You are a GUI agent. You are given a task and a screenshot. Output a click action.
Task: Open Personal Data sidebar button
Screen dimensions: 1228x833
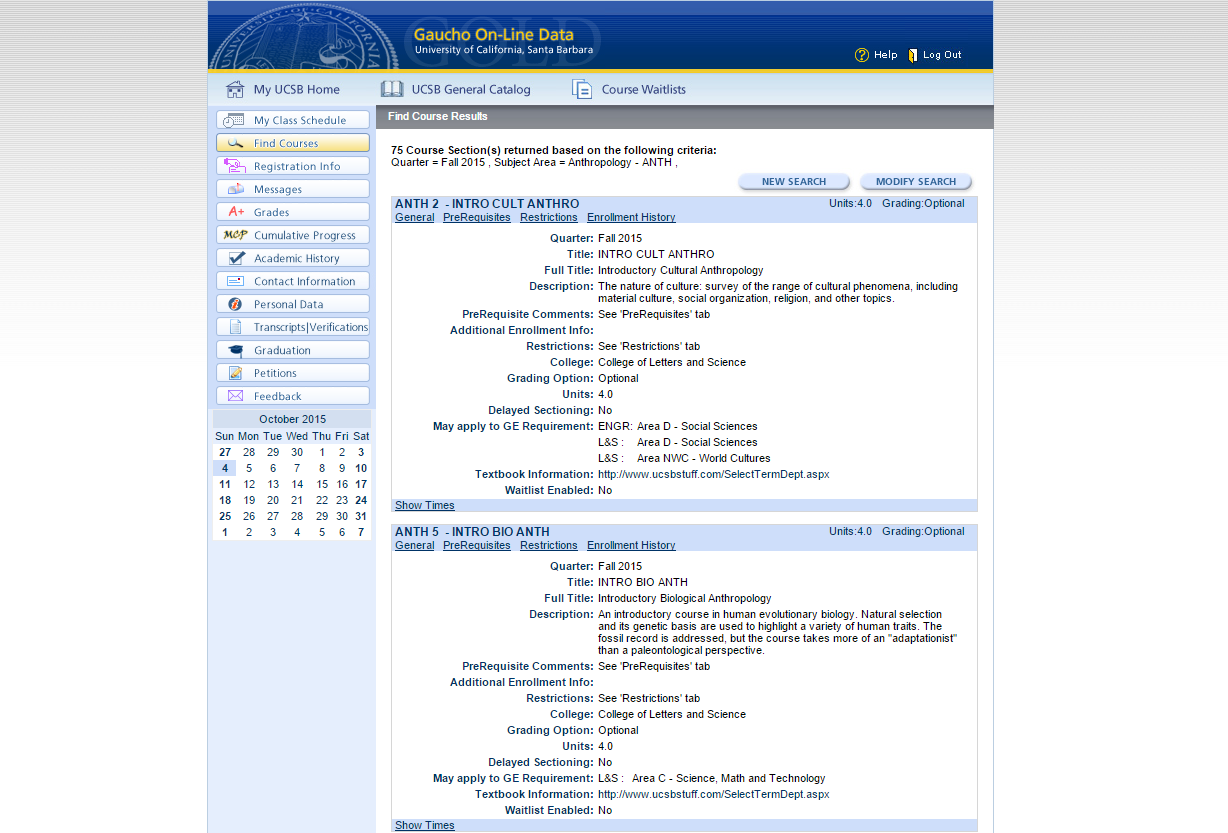[293, 304]
